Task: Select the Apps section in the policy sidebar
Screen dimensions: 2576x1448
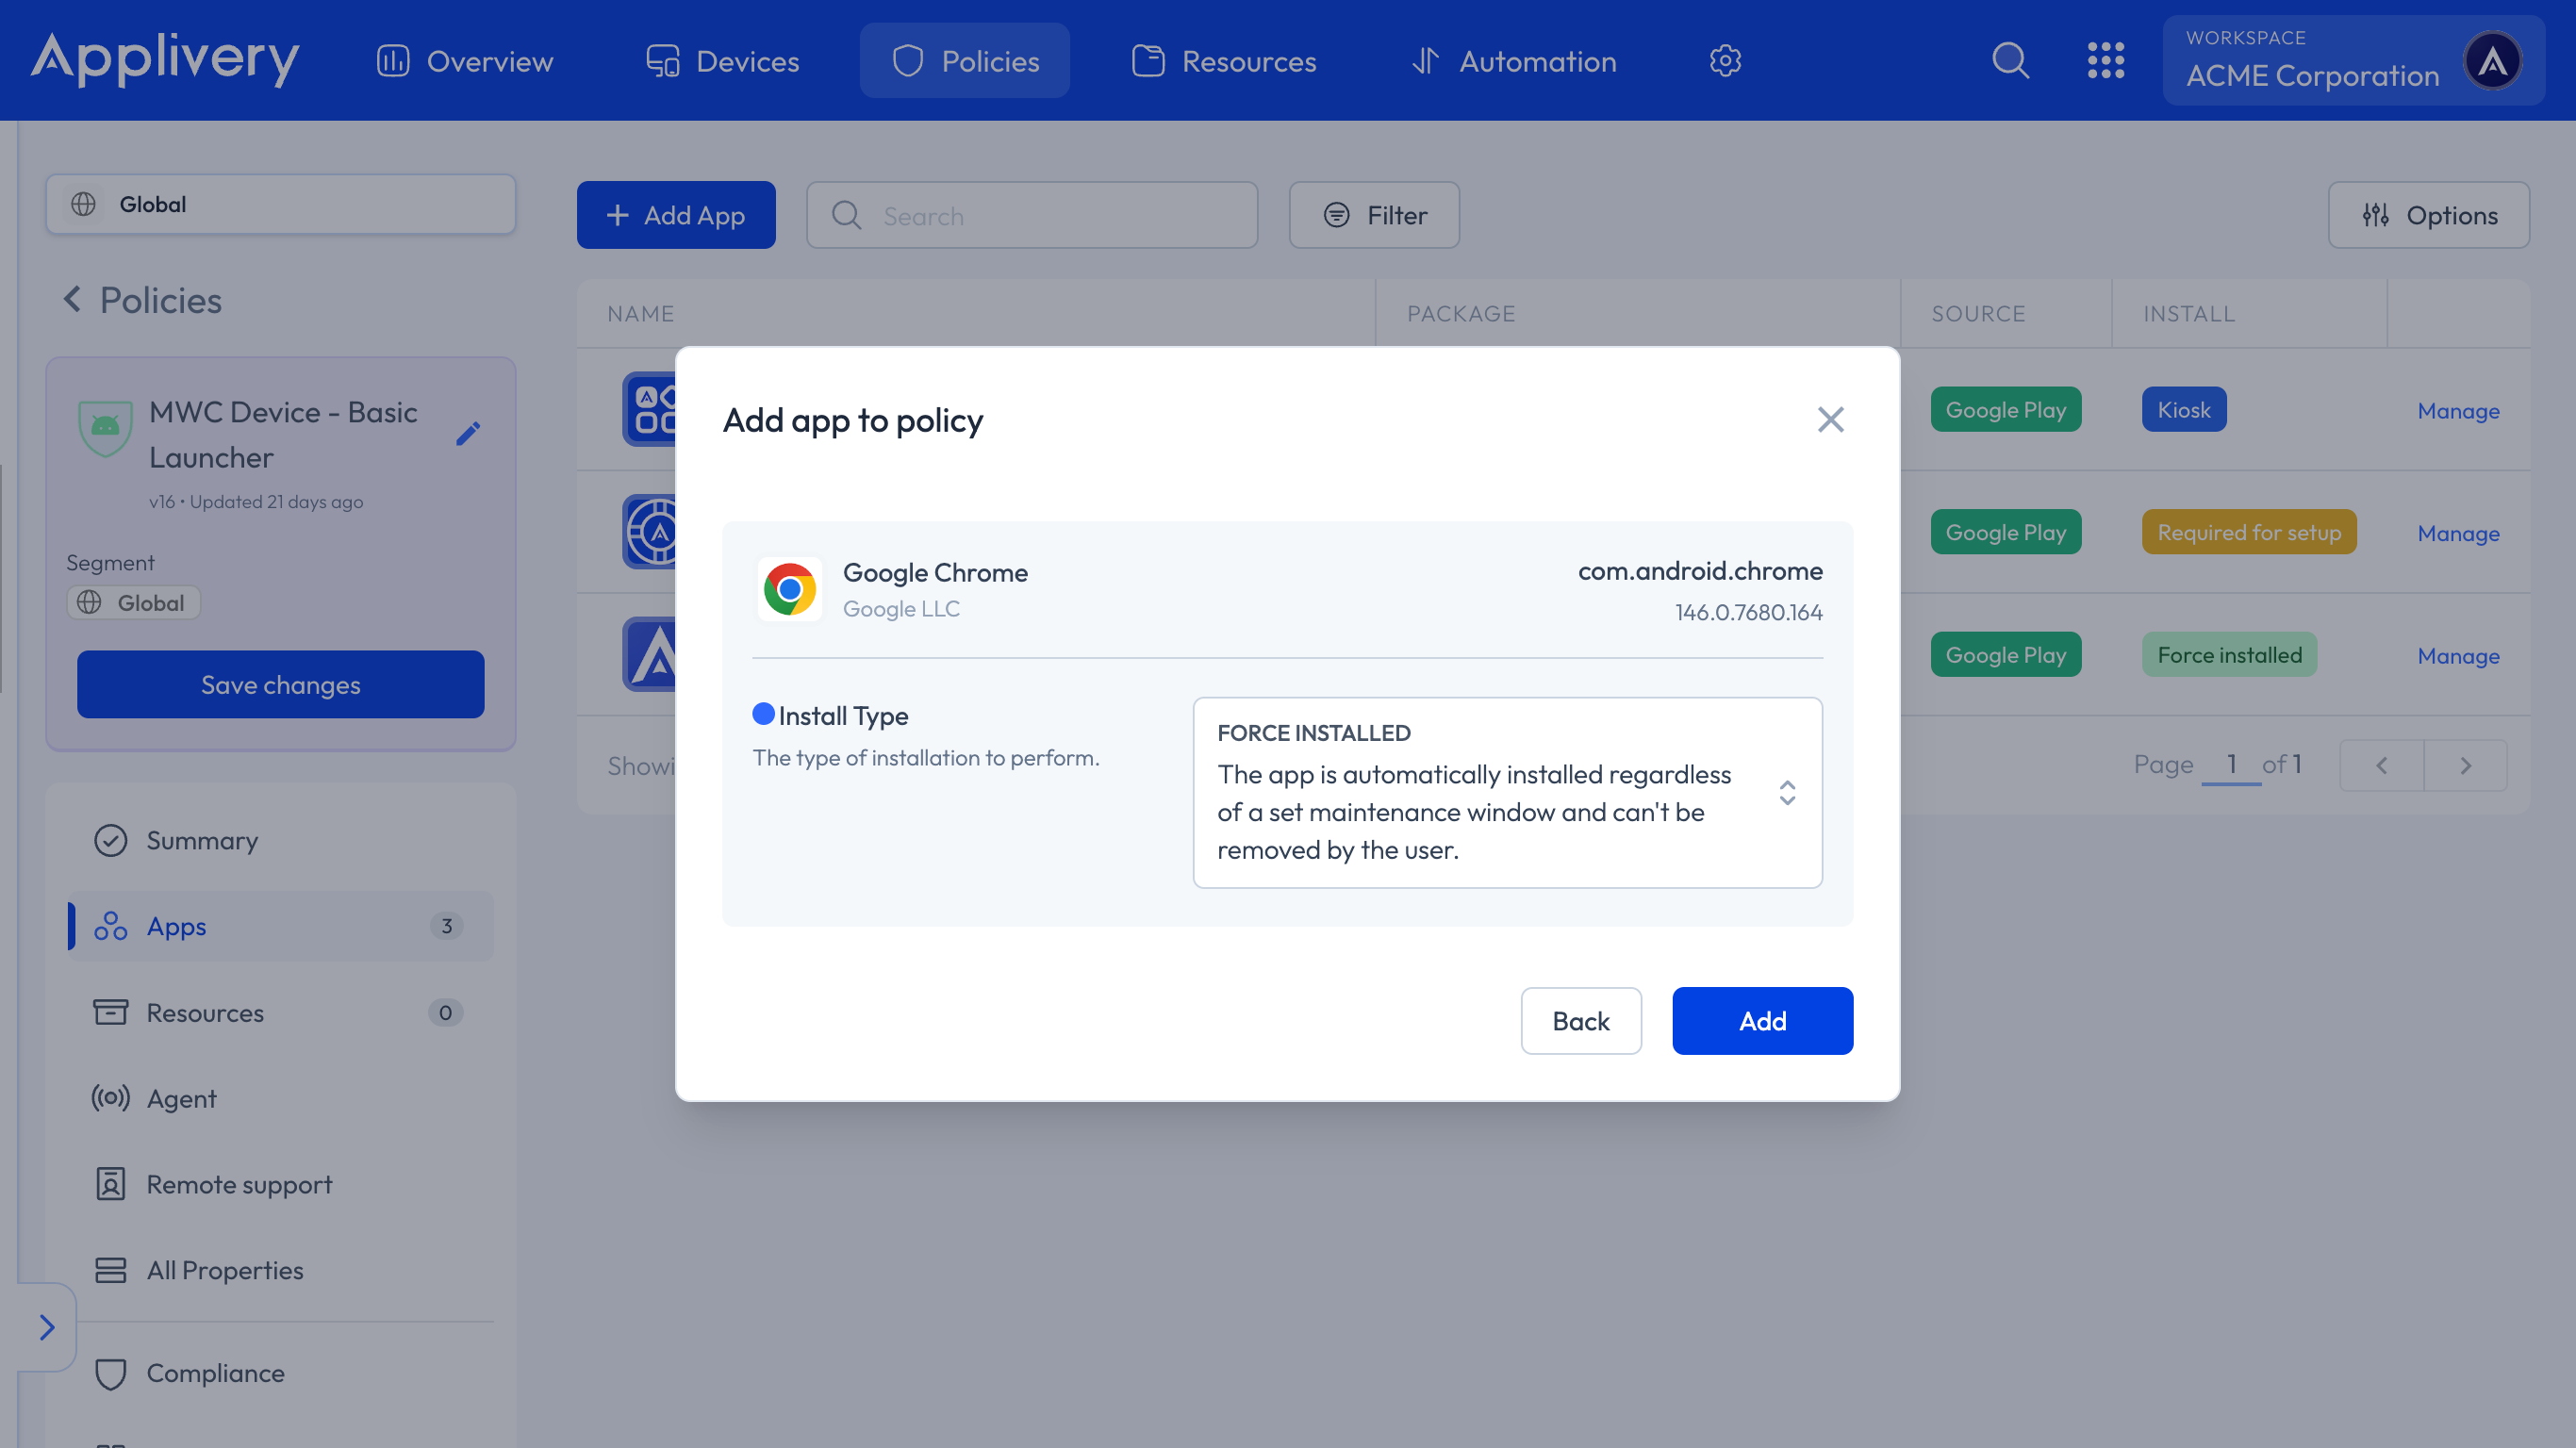Action: (176, 925)
